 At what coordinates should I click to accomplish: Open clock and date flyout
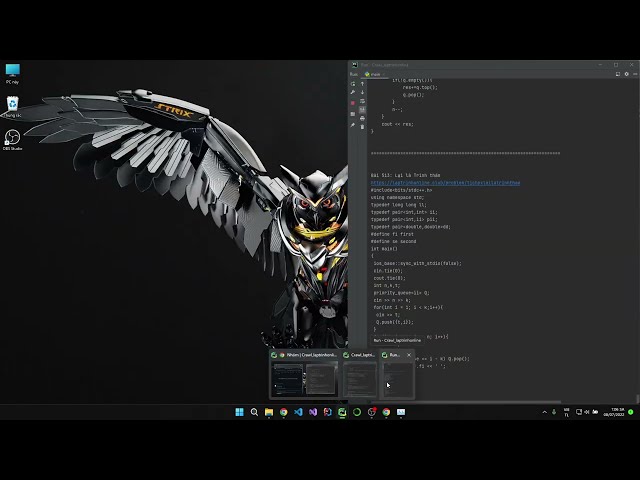[x=614, y=412]
